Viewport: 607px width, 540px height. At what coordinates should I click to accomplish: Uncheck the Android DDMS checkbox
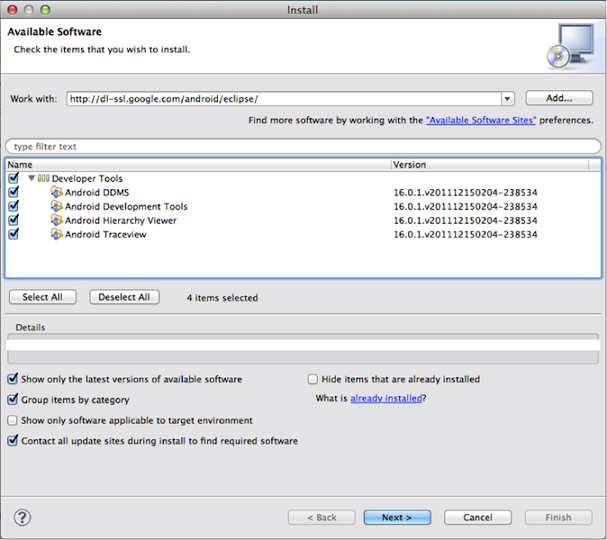click(x=13, y=192)
